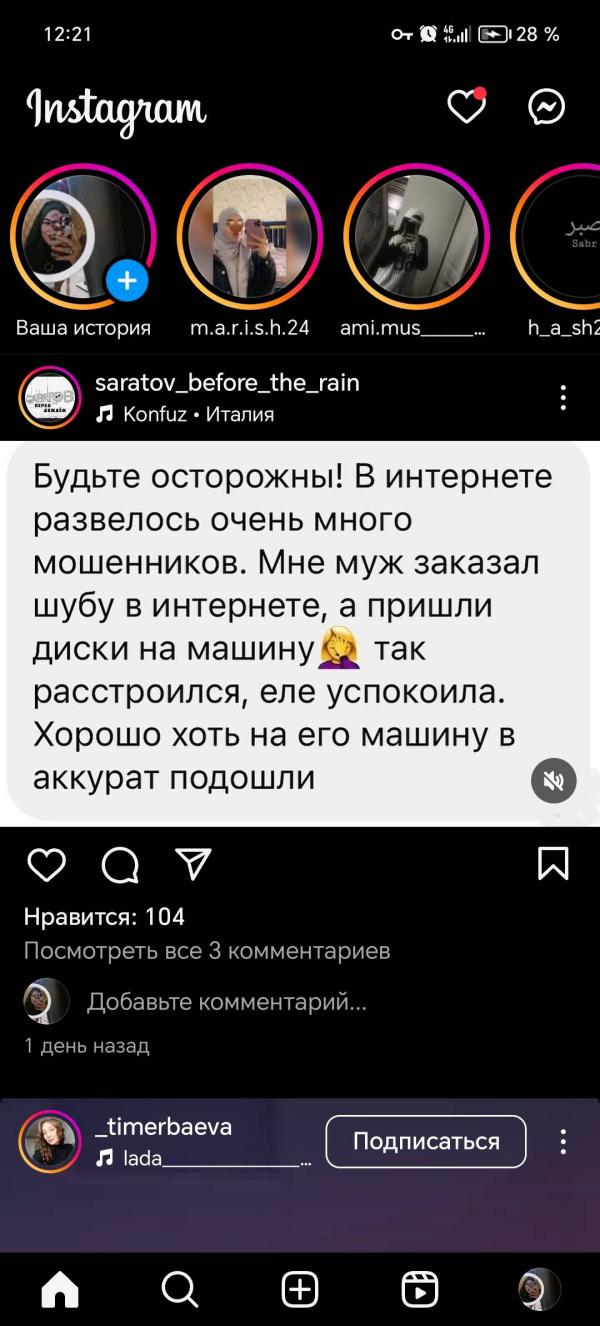The image size is (600, 1326).
Task: Open Reels tab in bottom navigation
Action: (x=420, y=1289)
